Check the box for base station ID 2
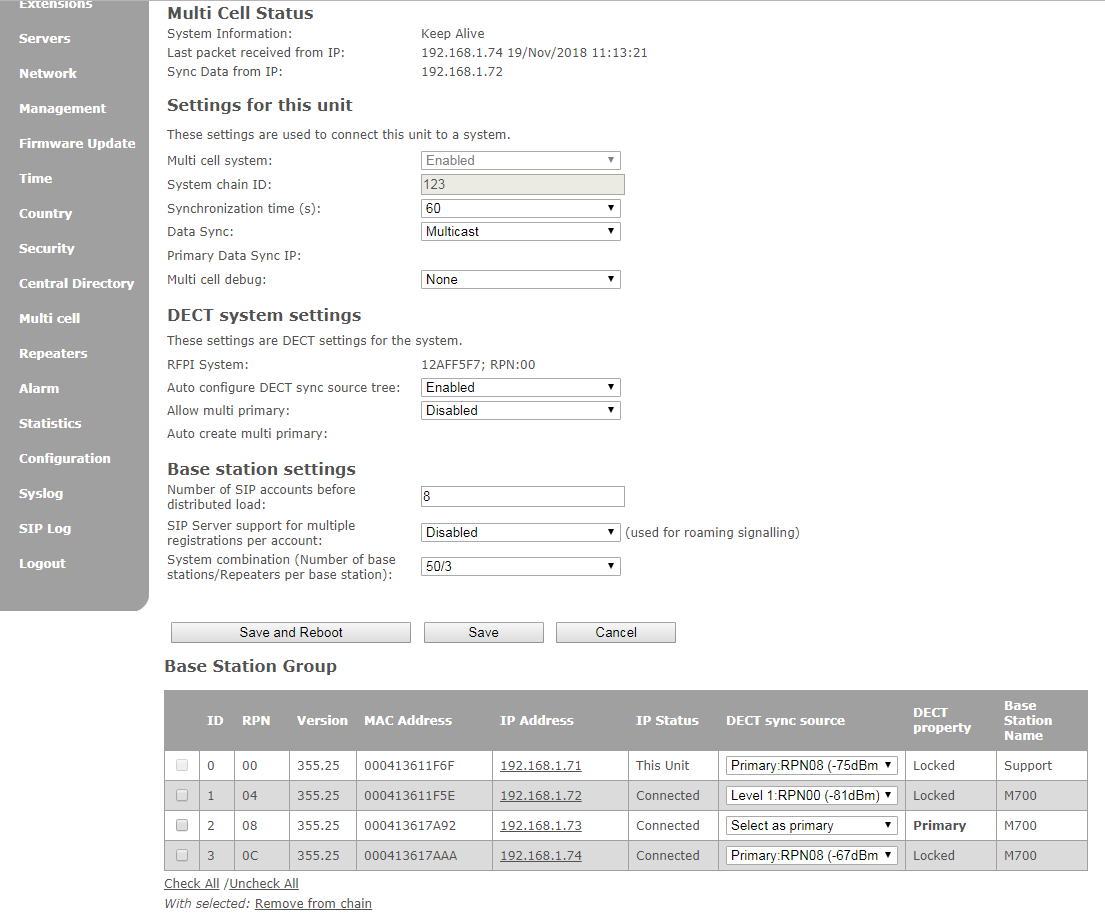Screen dimensions: 1105x924 click(182, 825)
